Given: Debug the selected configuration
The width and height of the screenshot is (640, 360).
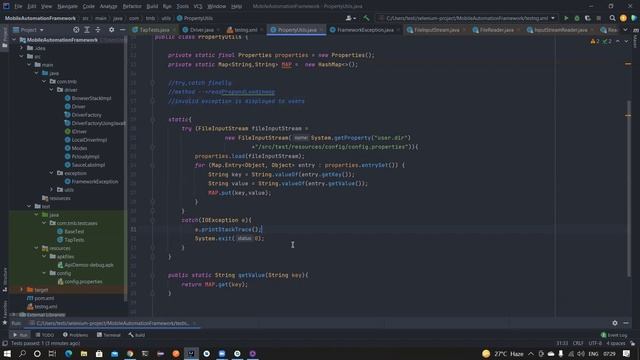Looking at the screenshot, I should click(577, 18).
